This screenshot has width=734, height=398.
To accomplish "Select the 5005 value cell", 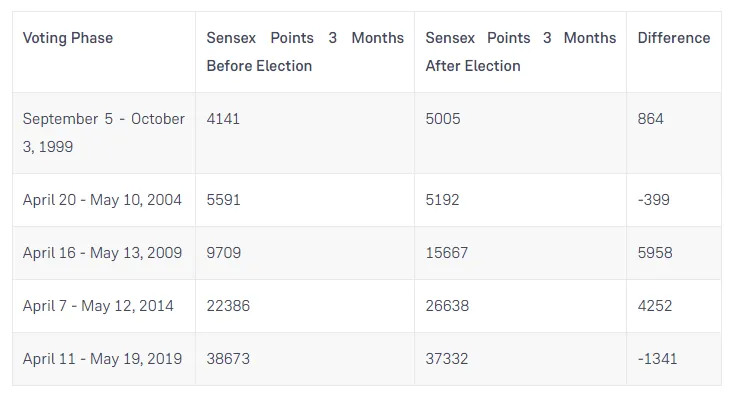I will tap(443, 119).
